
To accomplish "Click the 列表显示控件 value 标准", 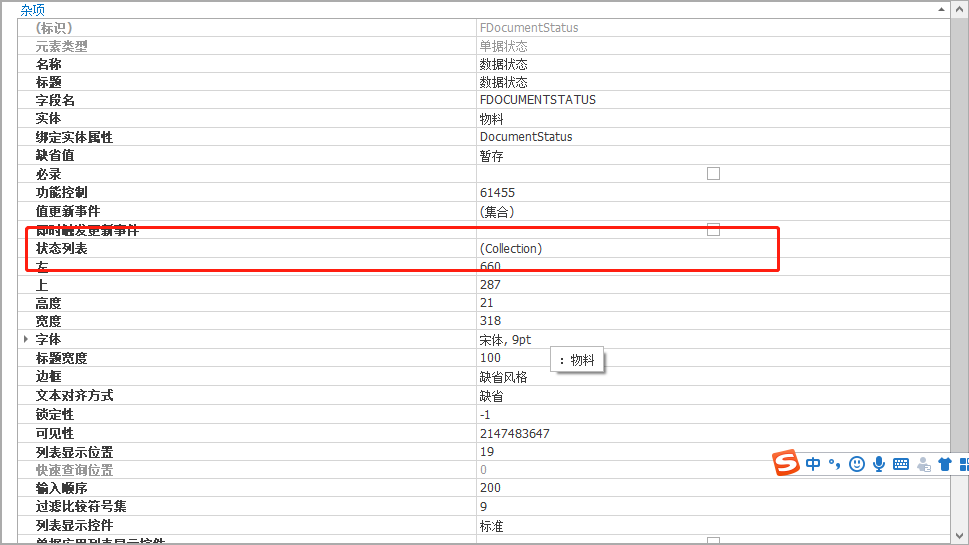I will coord(491,526).
